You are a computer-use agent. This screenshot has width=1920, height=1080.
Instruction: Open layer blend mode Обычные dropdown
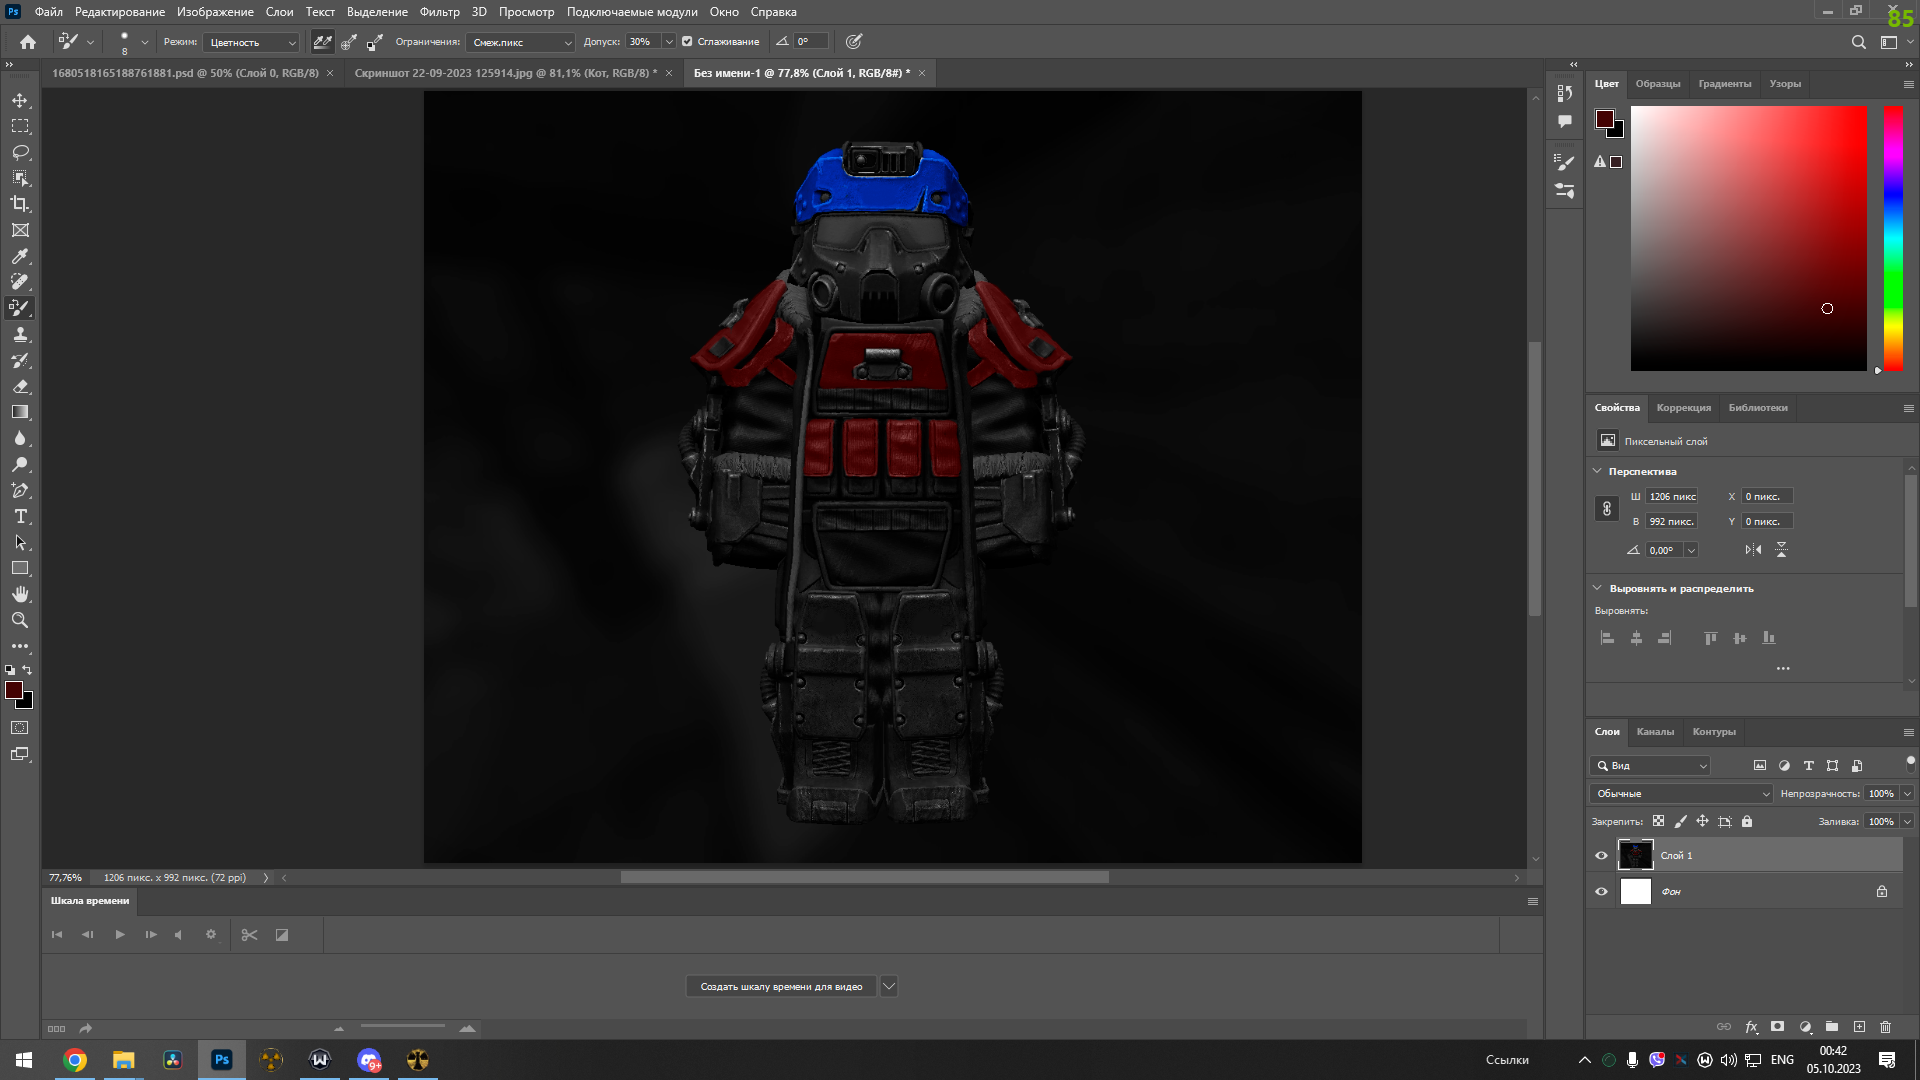pos(1682,794)
